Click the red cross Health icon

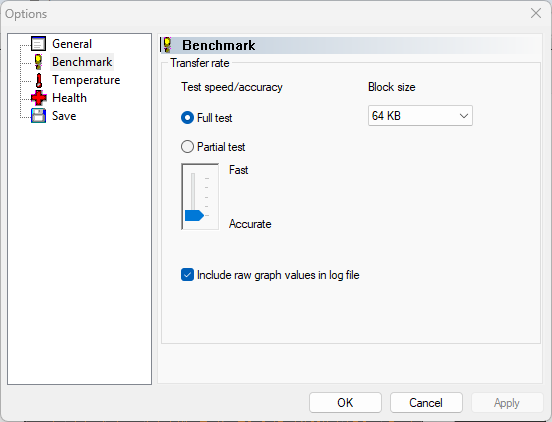(x=39, y=98)
